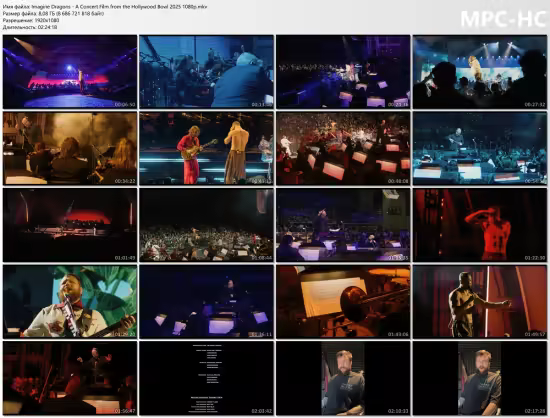
Task: Open the dark wide stage shot at 01:01:49
Action: point(70,225)
